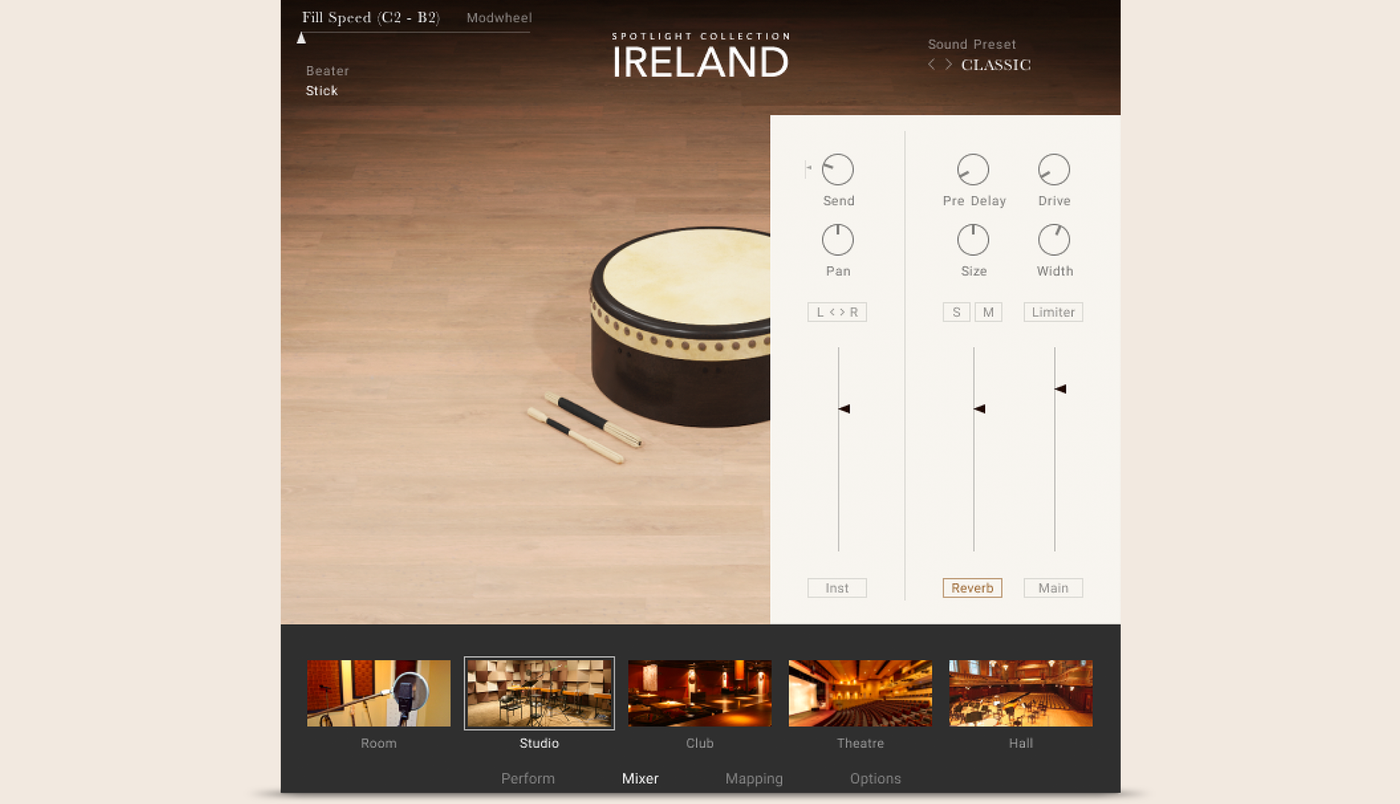Viewport: 1400px width, 804px height.
Task: Click the IRELAND title logo
Action: tap(701, 62)
